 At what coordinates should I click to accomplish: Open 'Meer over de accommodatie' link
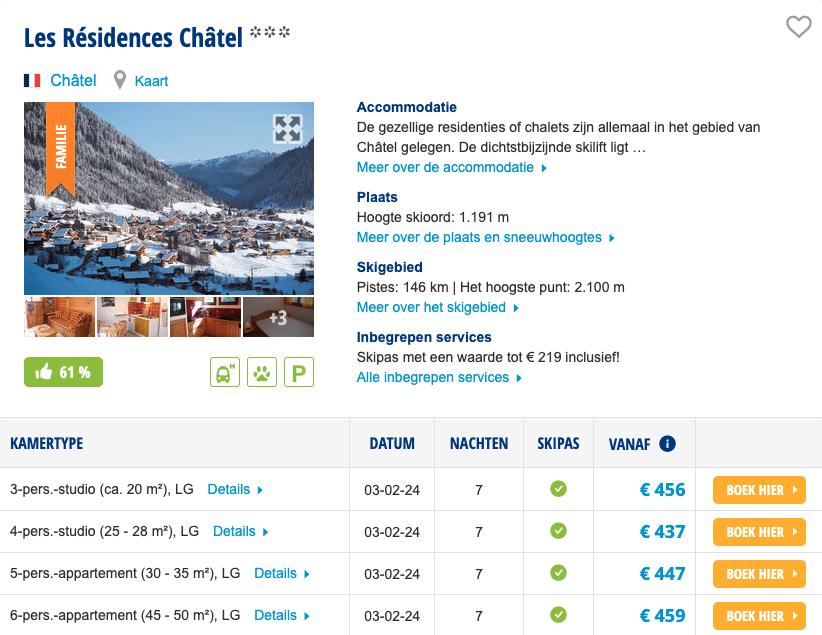pos(451,168)
